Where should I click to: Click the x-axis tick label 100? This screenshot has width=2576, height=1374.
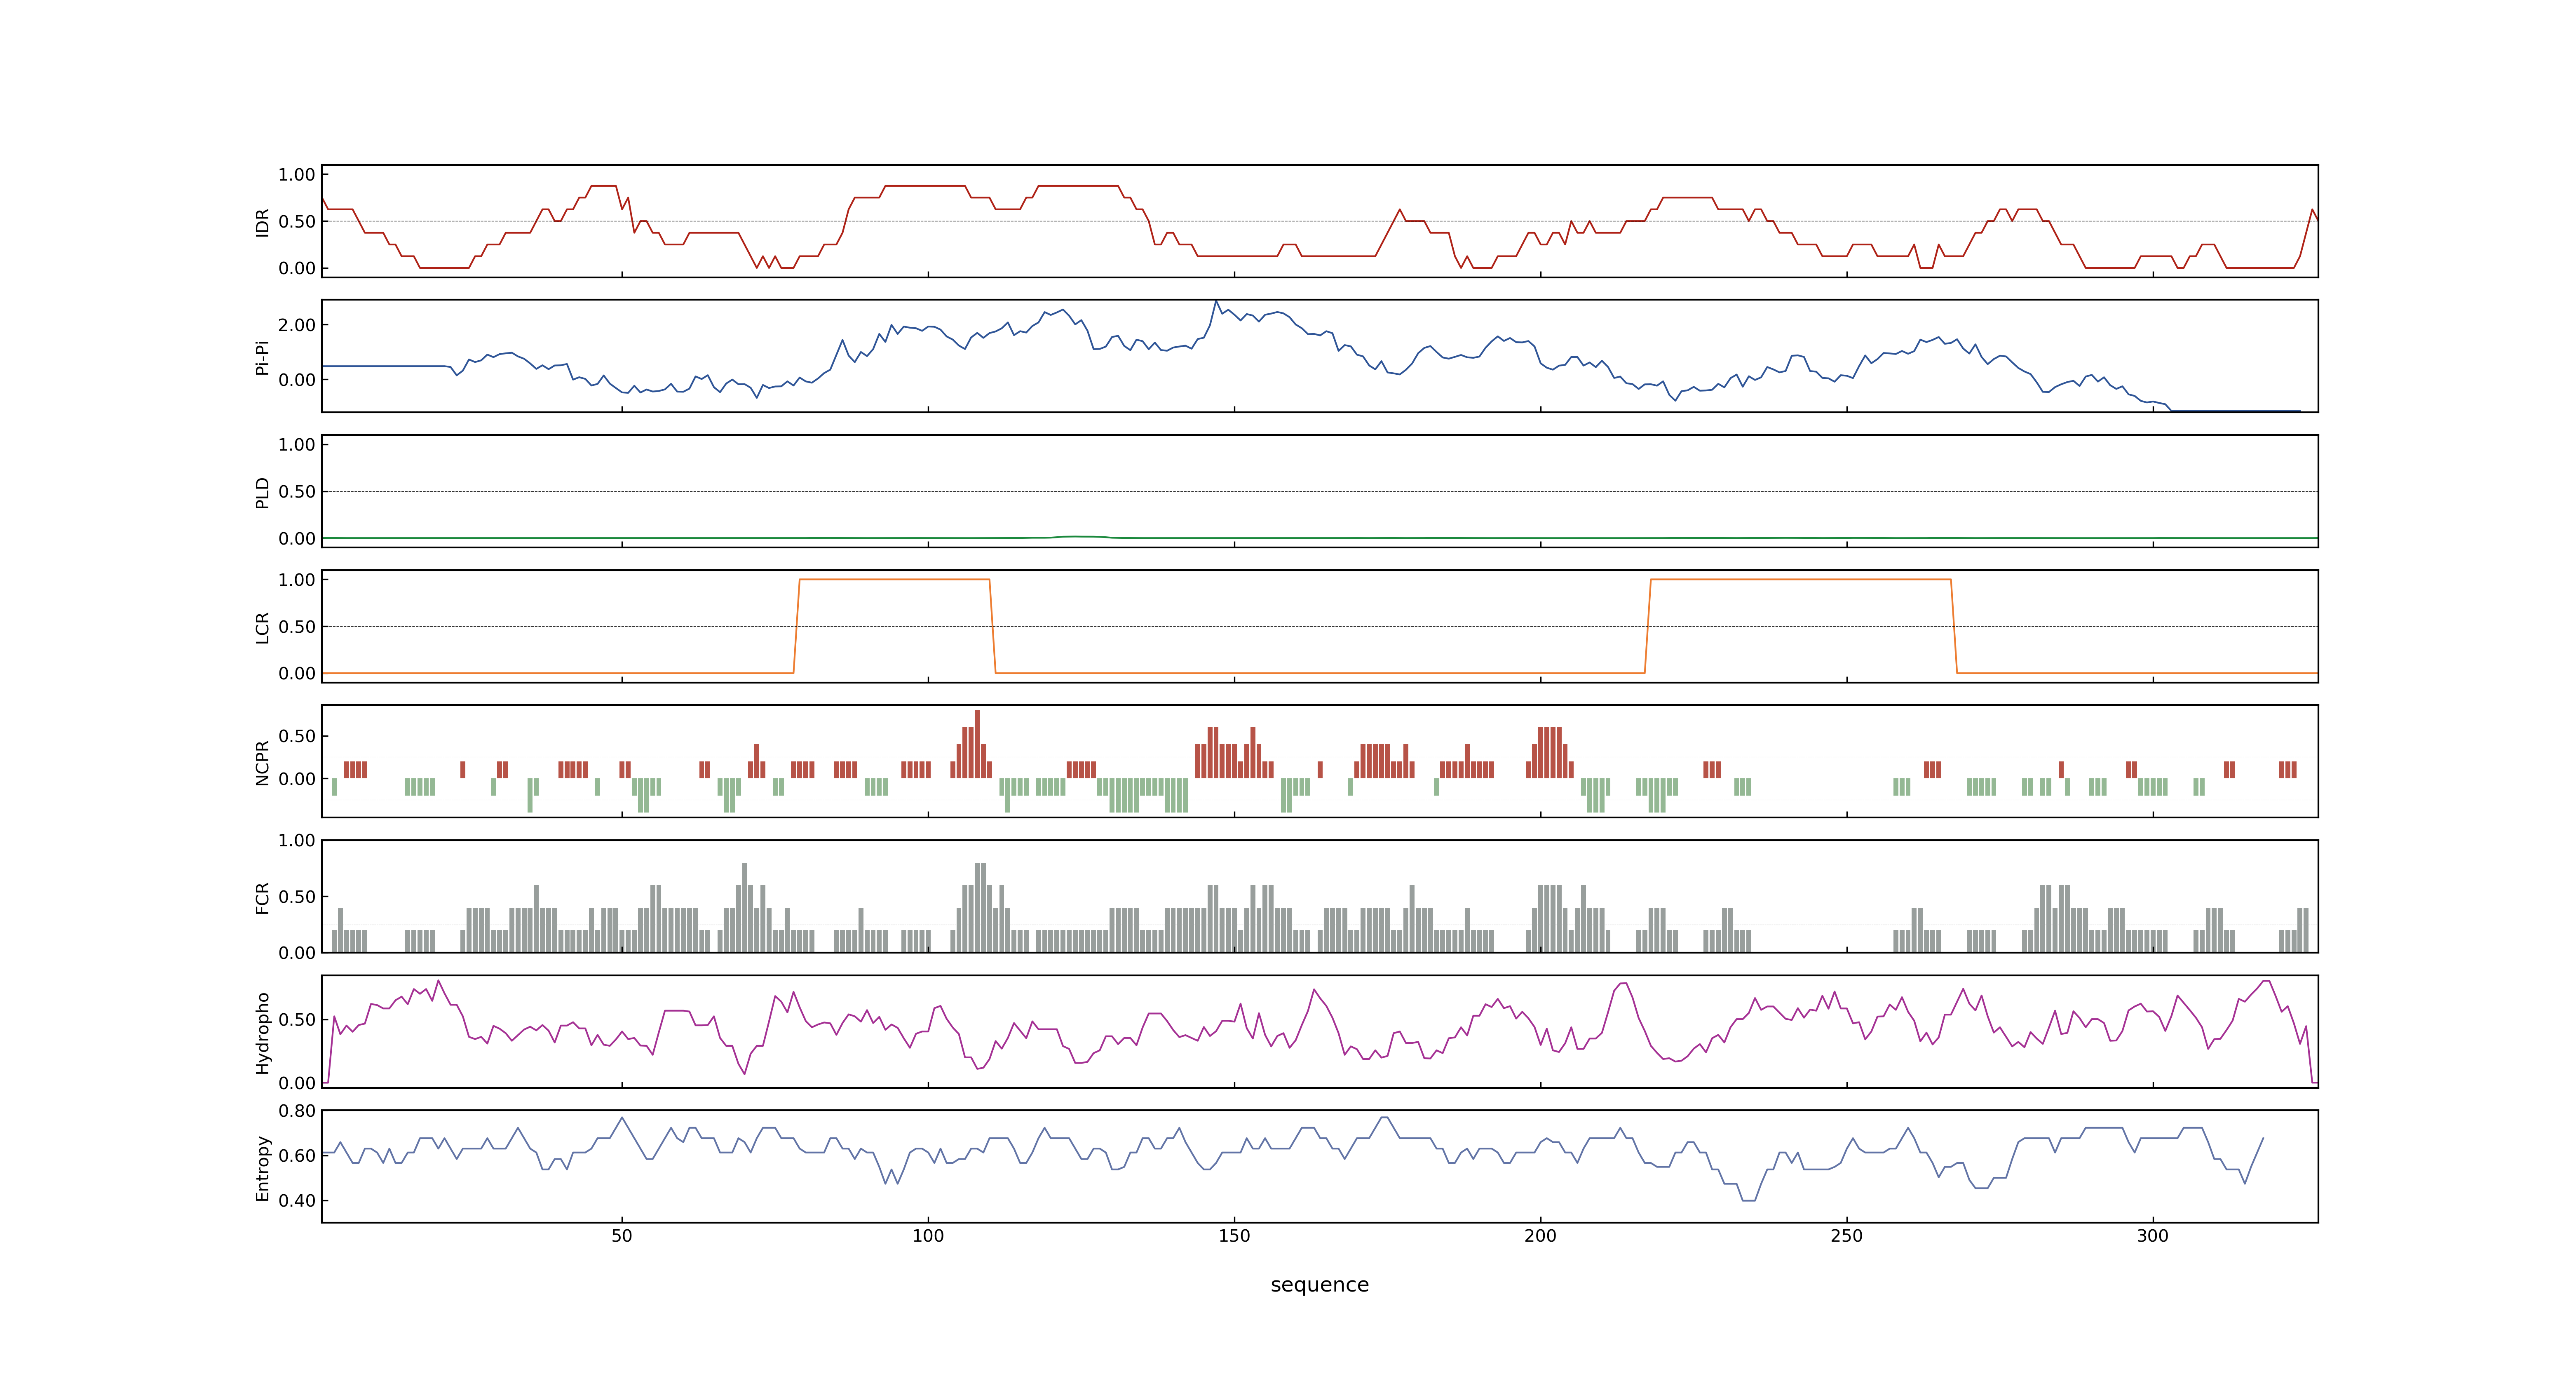coord(928,1236)
